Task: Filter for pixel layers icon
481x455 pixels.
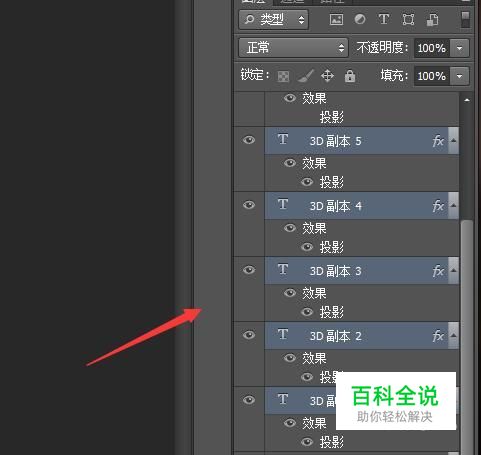Action: coord(336,19)
